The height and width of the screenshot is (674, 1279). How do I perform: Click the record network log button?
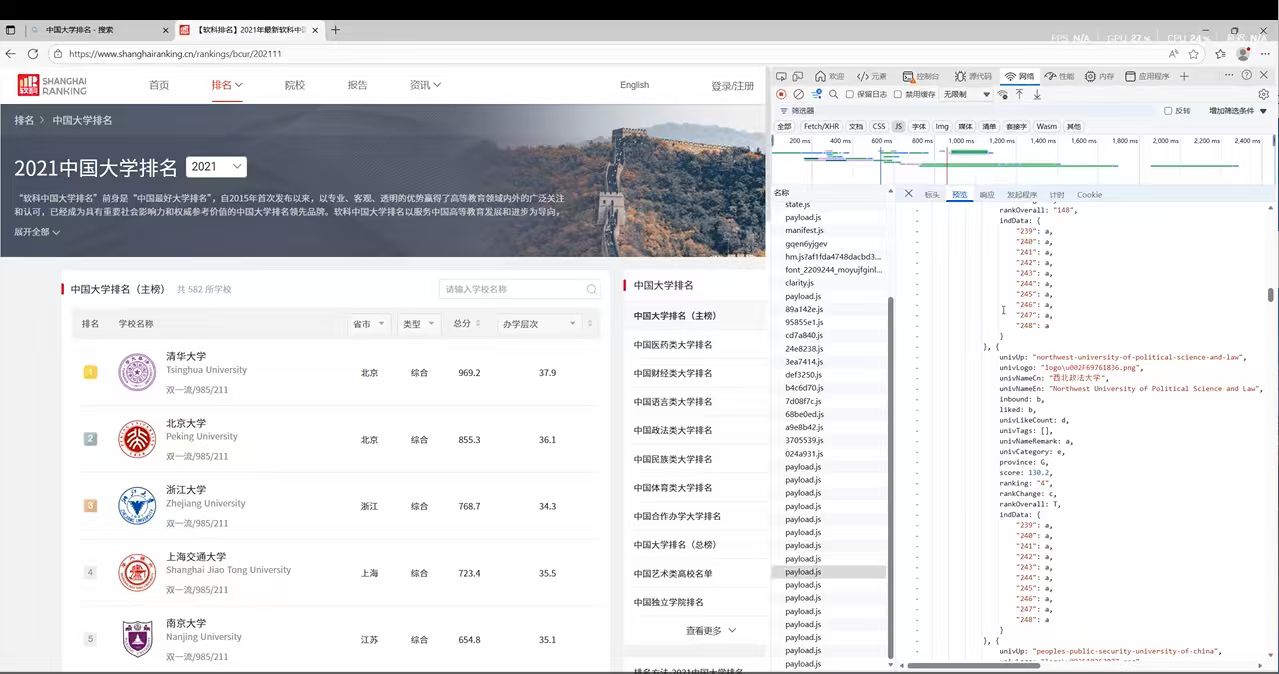tap(781, 94)
